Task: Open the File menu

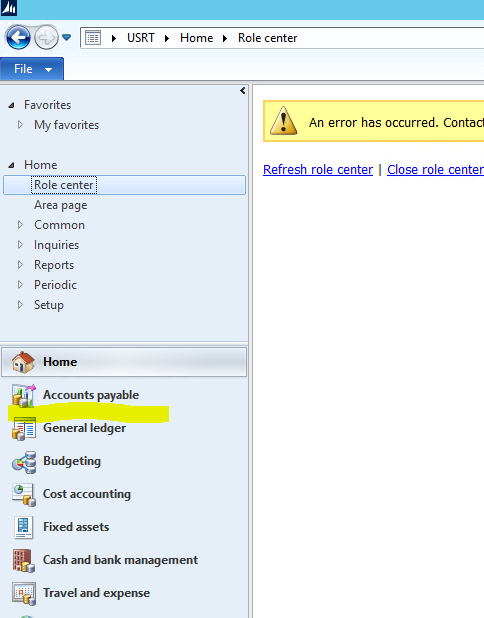Action: coord(32,69)
